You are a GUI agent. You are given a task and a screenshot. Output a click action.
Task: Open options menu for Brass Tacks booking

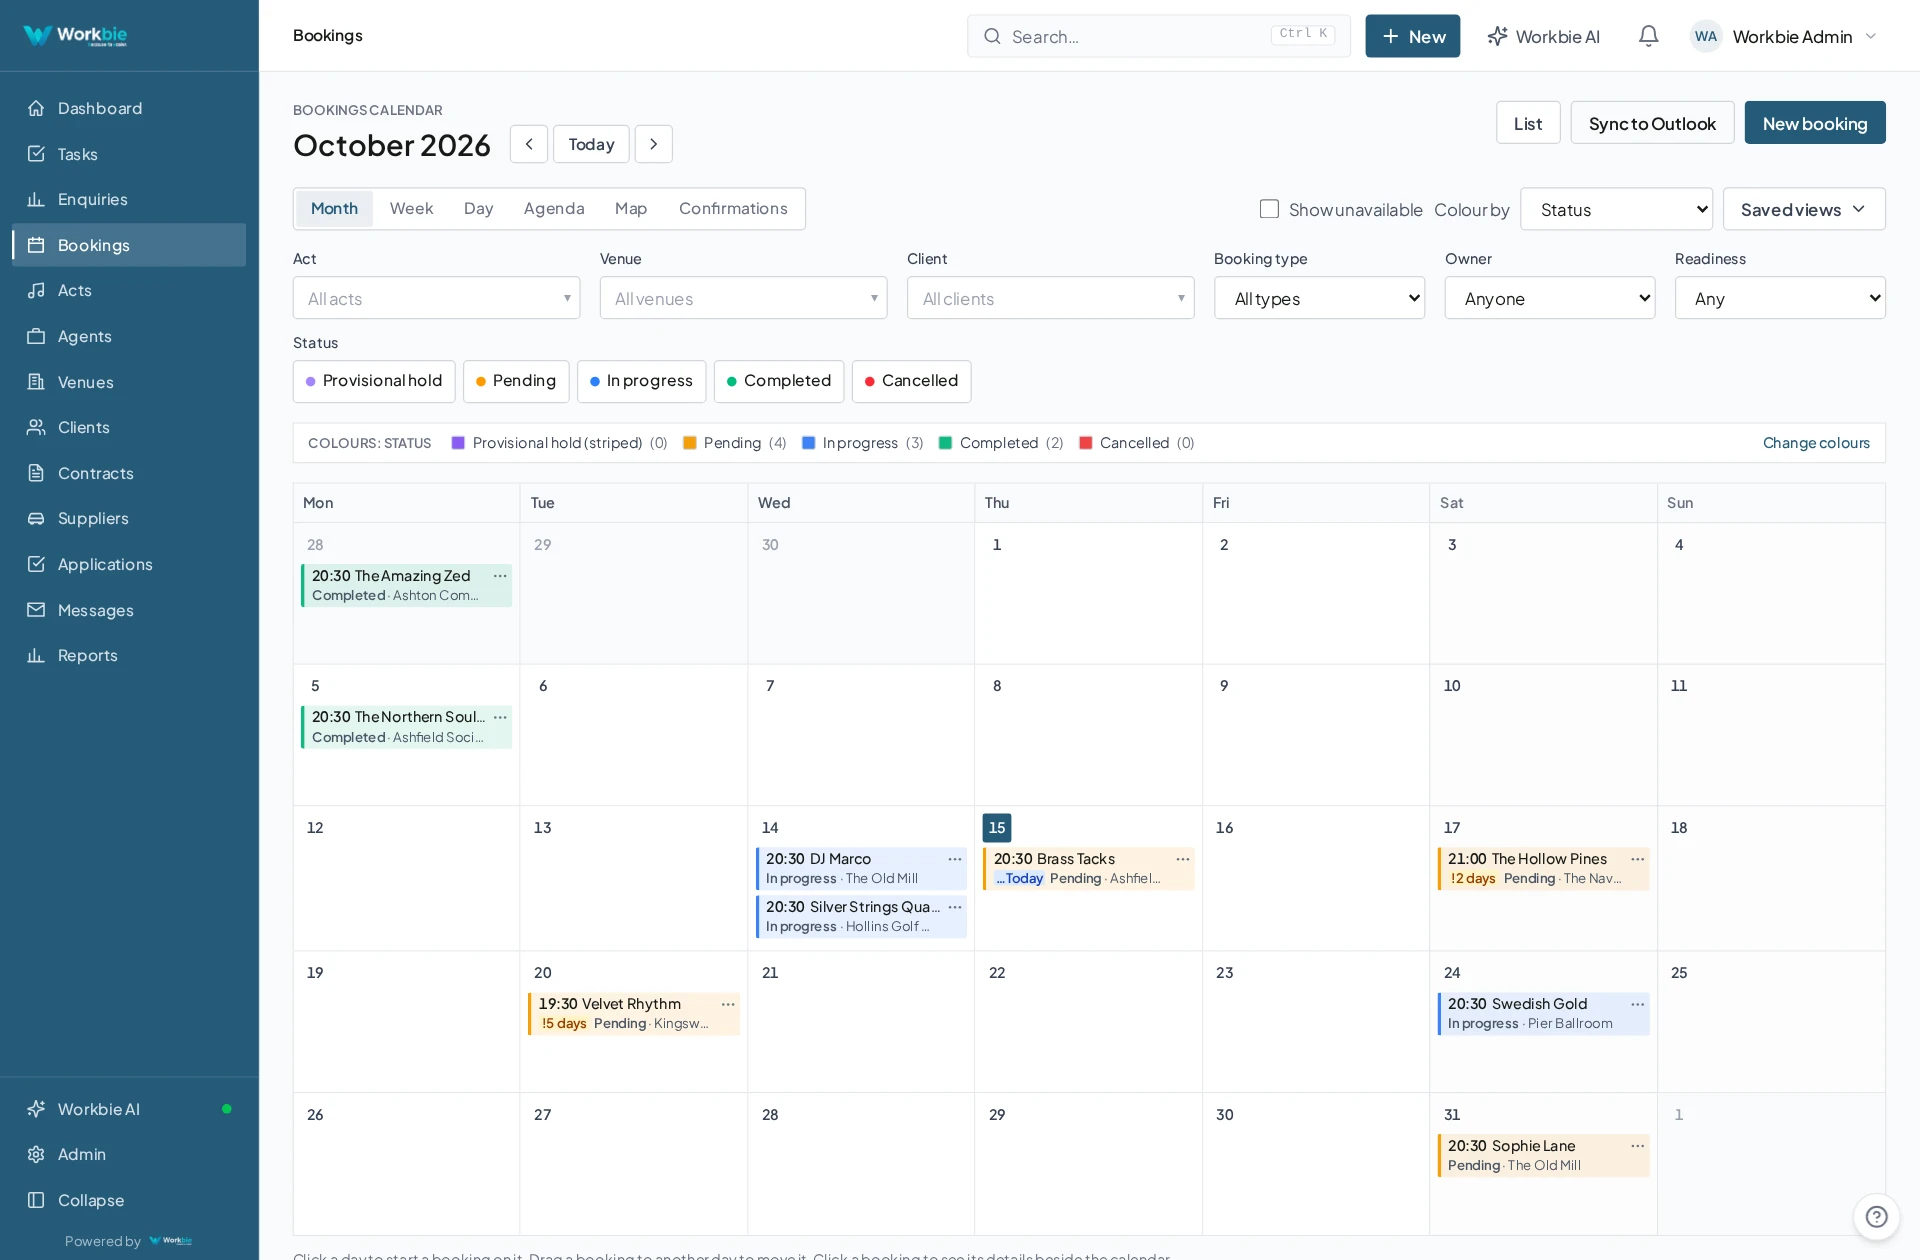tap(1183, 859)
